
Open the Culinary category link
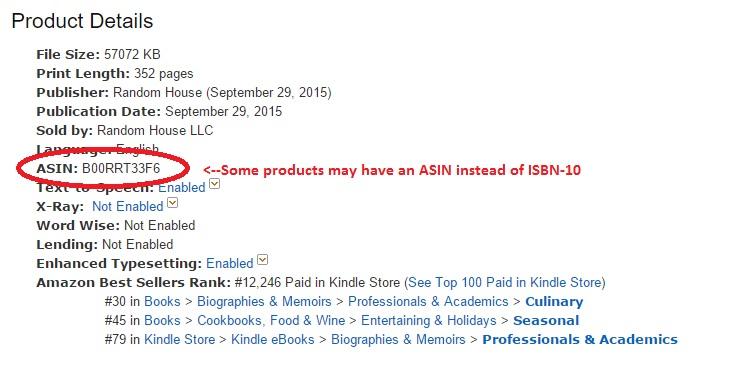click(554, 302)
